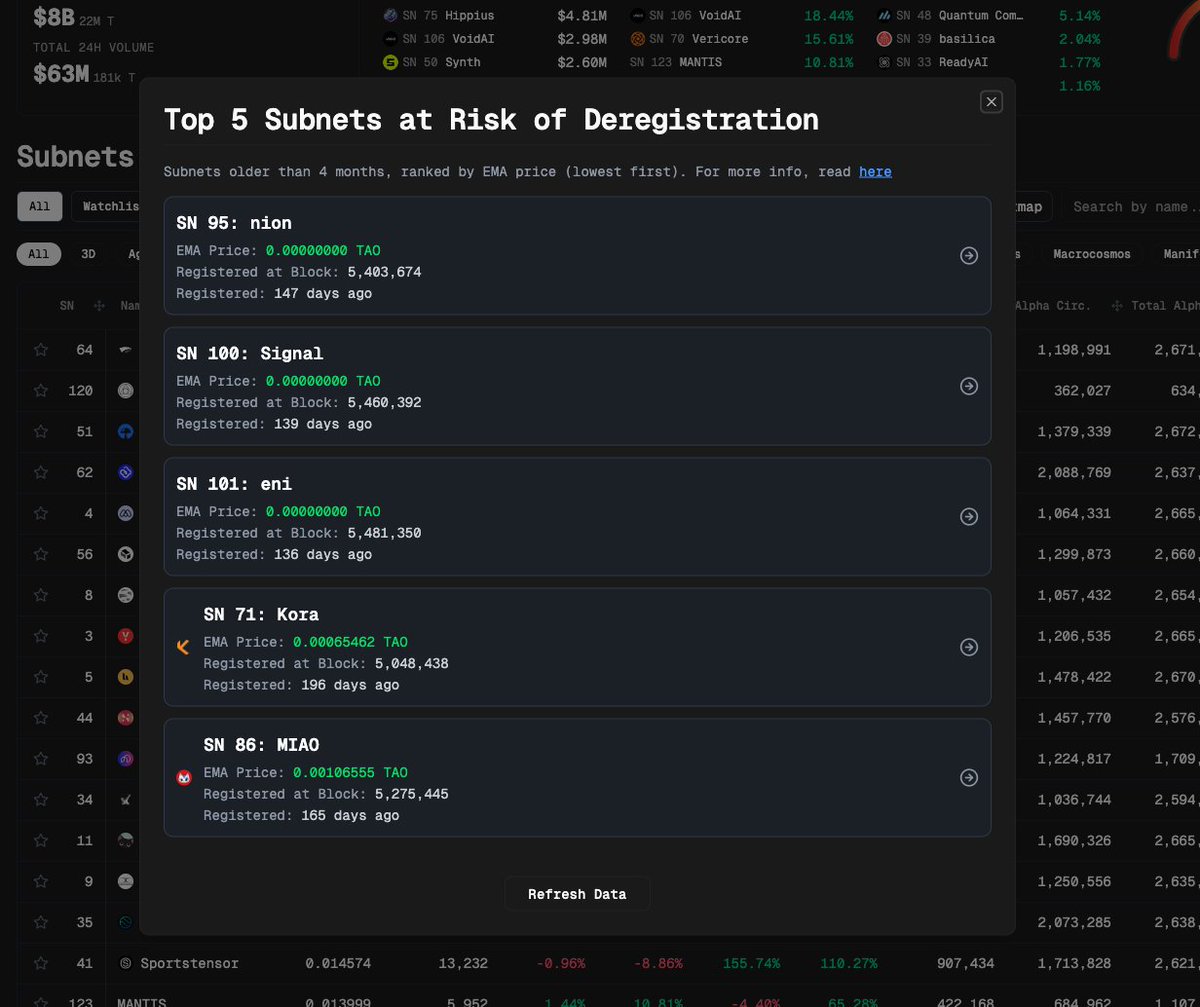
Task: Click the red gauge arc in the top corner
Action: pyautogui.click(x=1176, y=30)
